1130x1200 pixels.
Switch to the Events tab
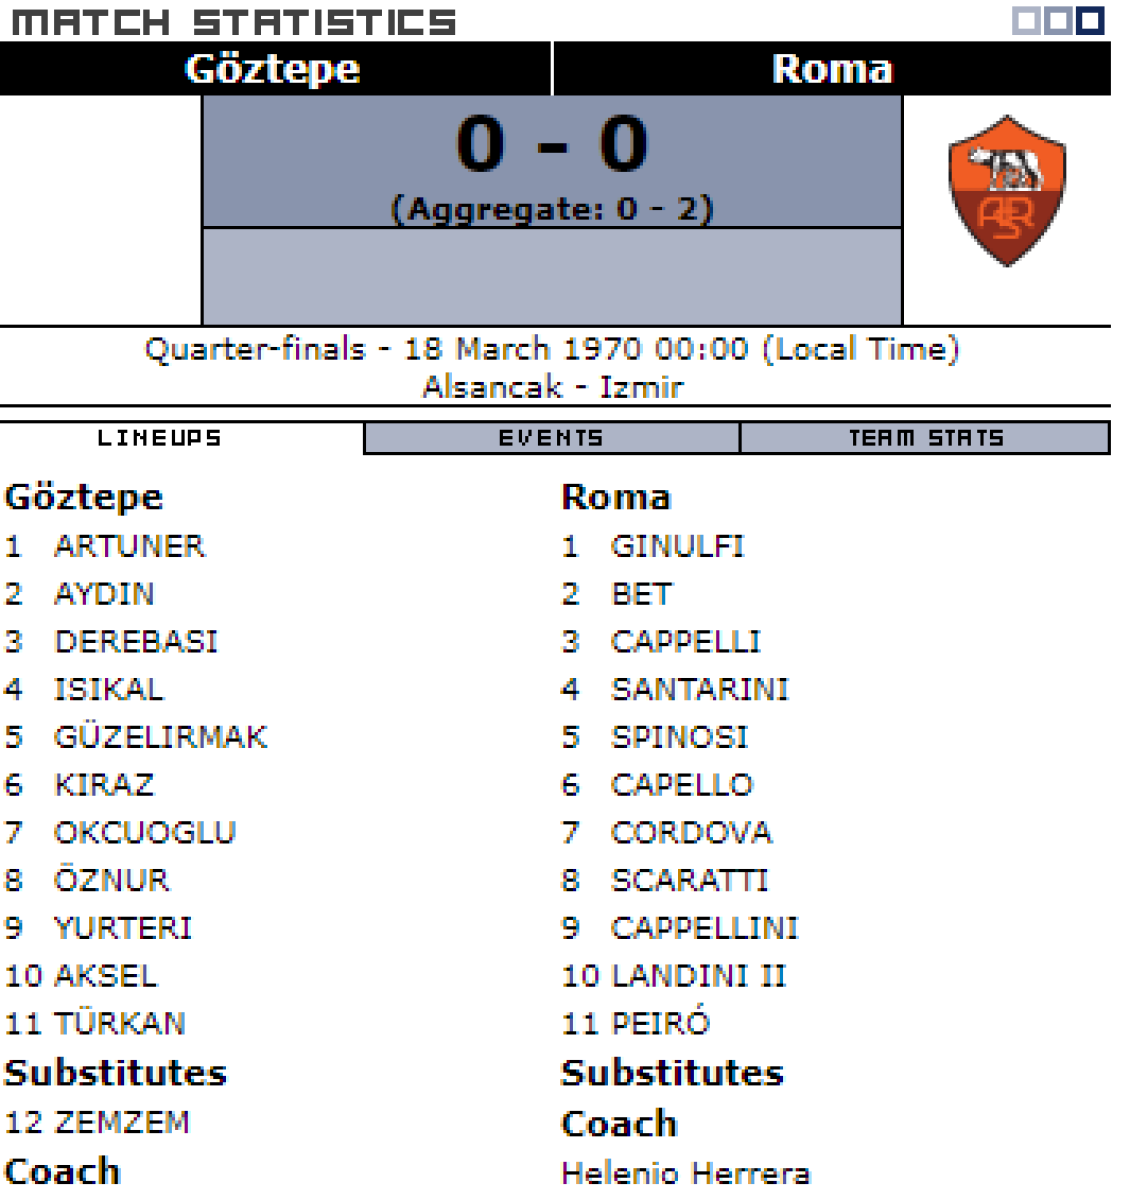(x=551, y=438)
